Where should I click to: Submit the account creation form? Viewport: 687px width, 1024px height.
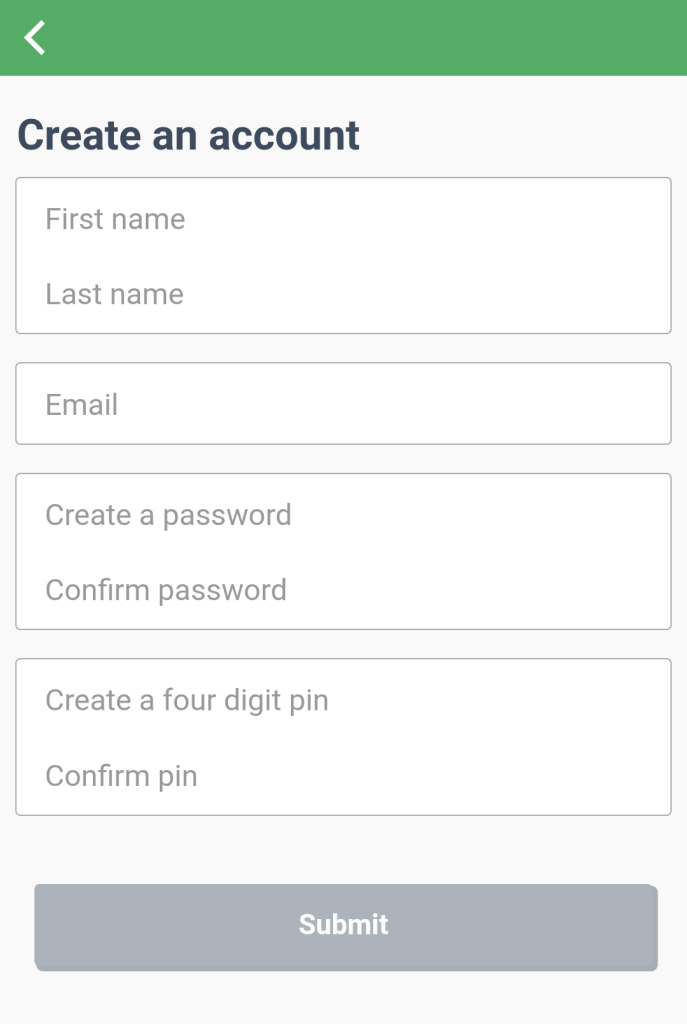click(x=345, y=925)
